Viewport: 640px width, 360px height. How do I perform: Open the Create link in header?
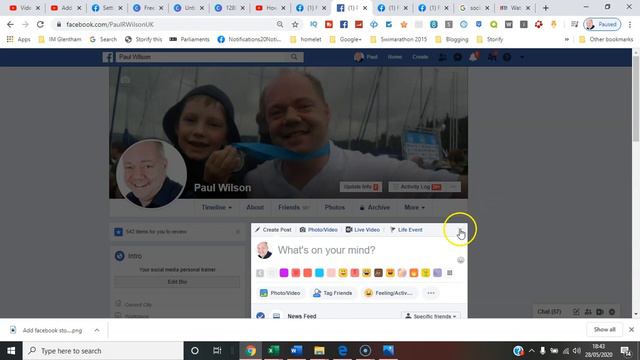point(420,57)
